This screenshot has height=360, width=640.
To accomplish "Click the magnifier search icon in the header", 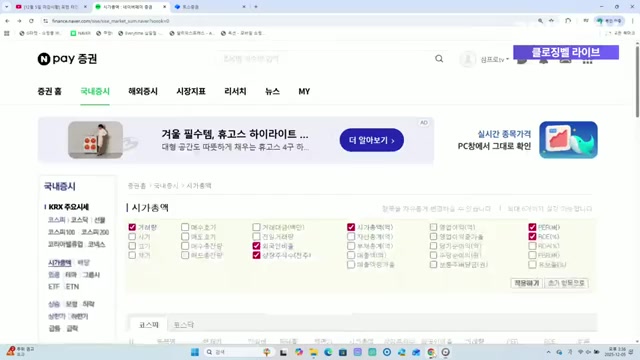I will coord(439,59).
